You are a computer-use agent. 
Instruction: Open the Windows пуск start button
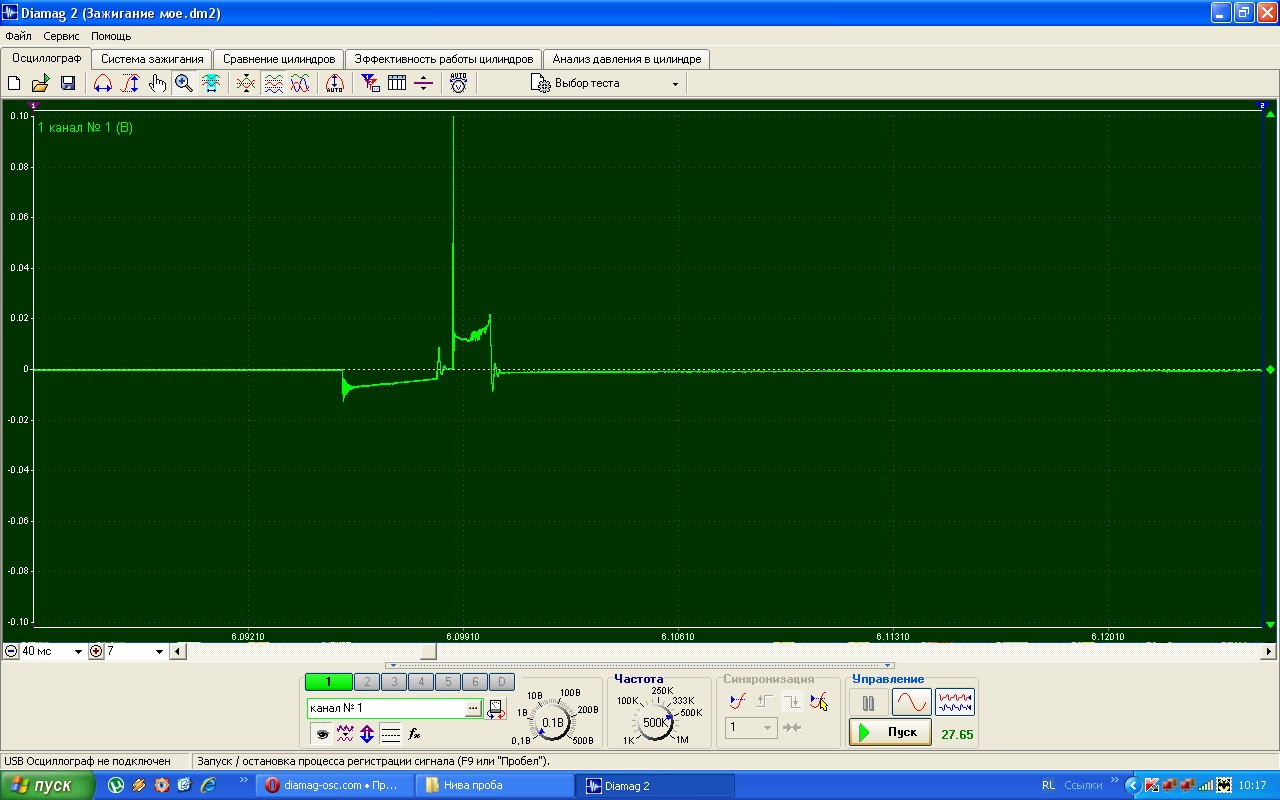tap(47, 785)
